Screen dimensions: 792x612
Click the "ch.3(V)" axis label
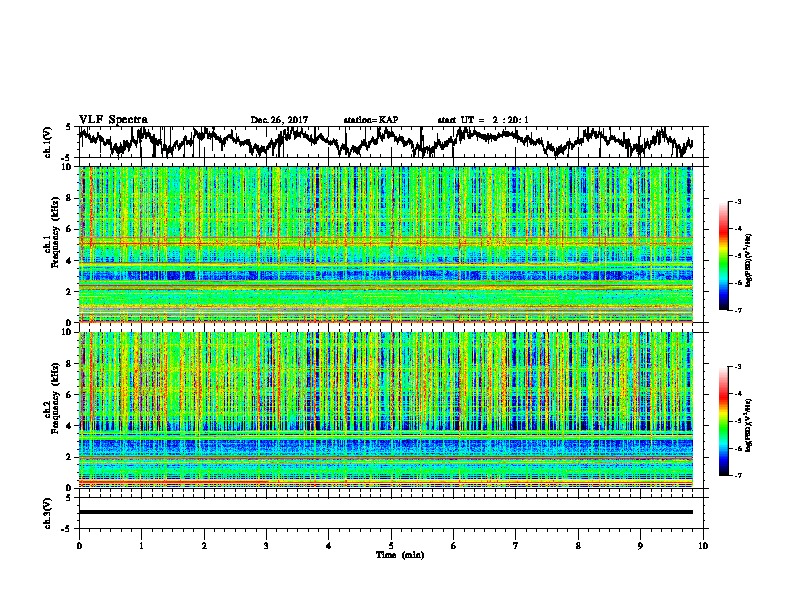48,513
